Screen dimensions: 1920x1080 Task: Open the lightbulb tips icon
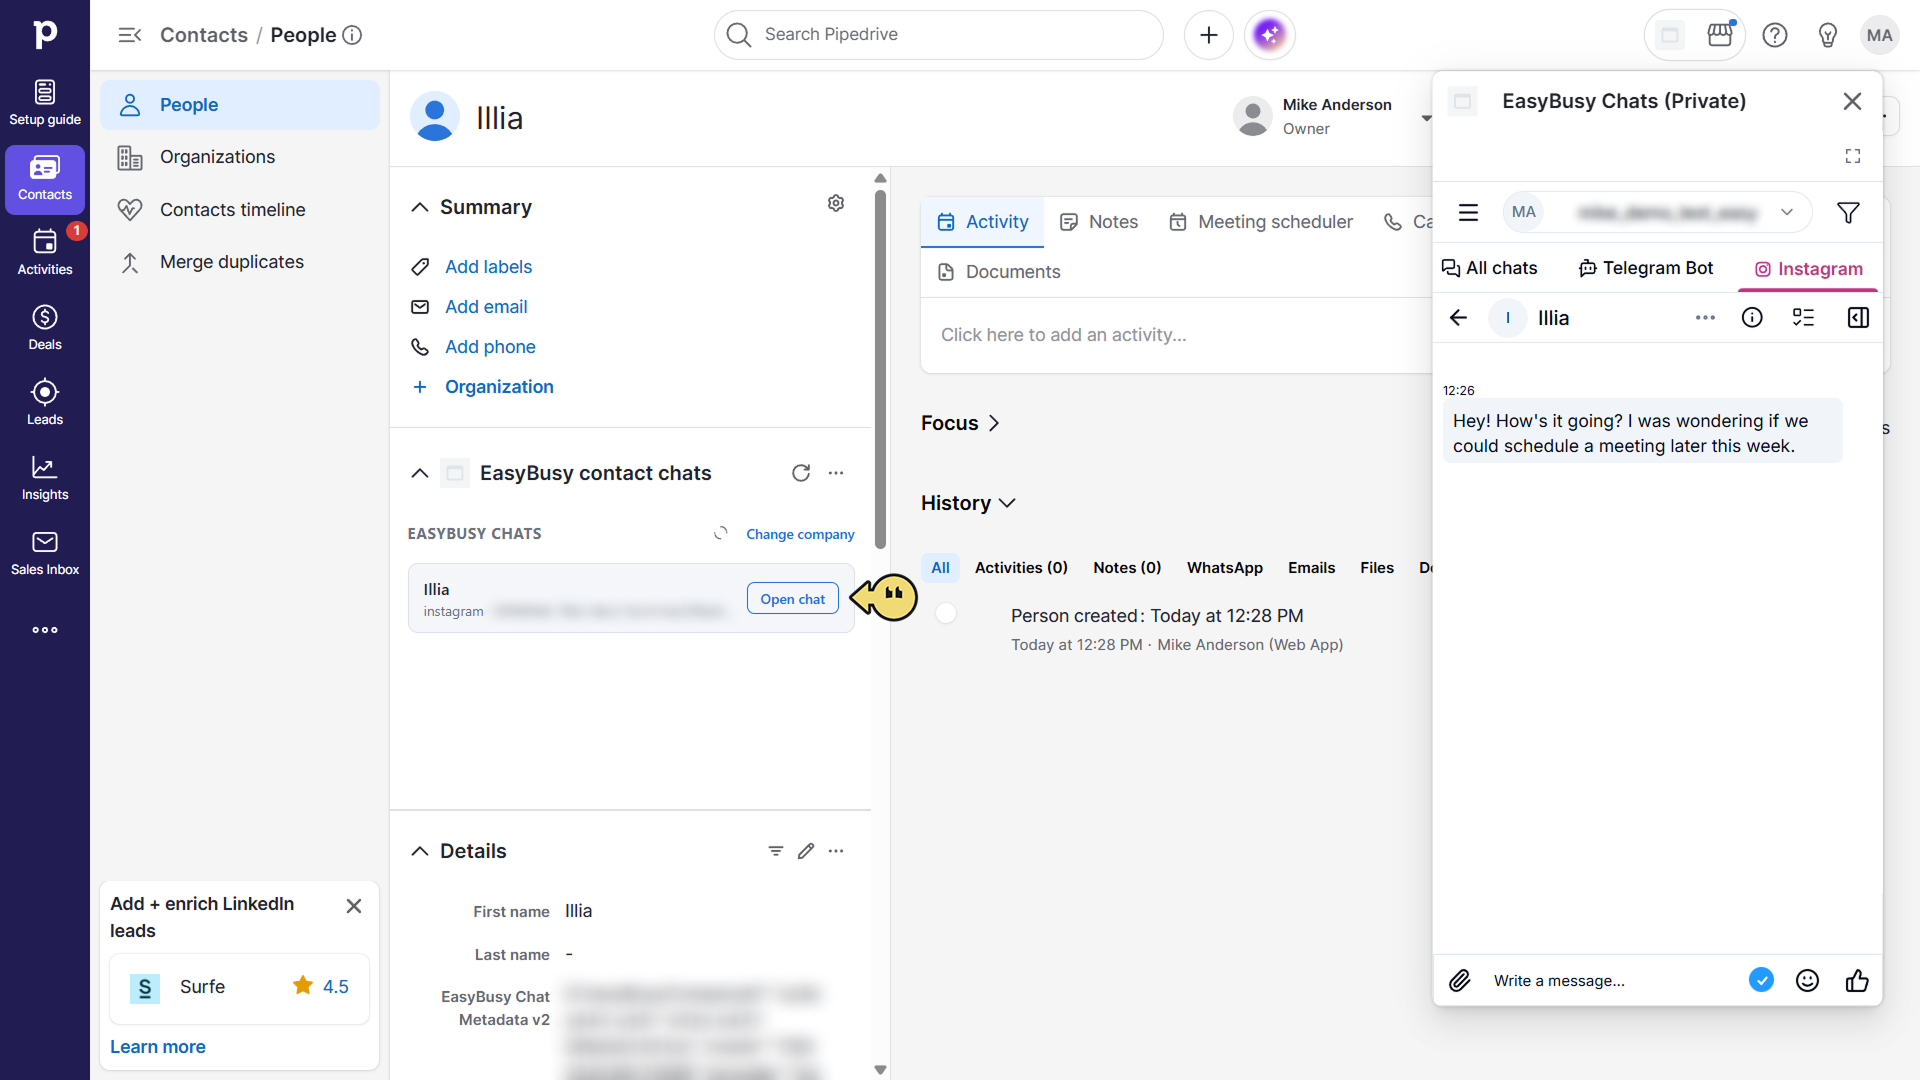coord(1828,35)
